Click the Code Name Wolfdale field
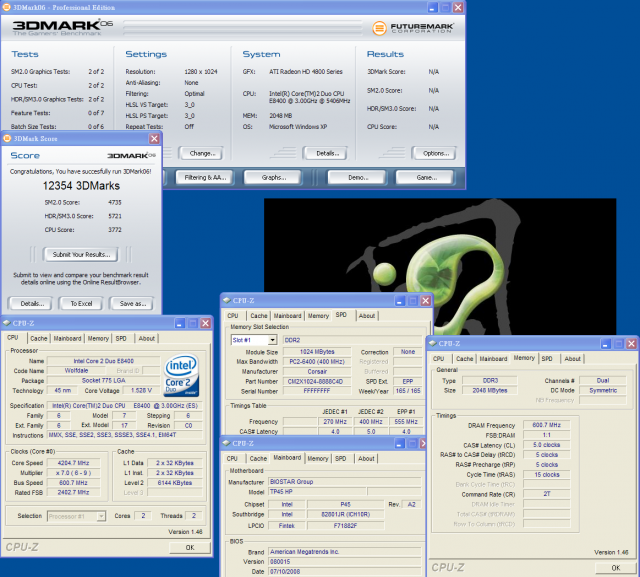The height and width of the screenshot is (577, 640). 76,371
